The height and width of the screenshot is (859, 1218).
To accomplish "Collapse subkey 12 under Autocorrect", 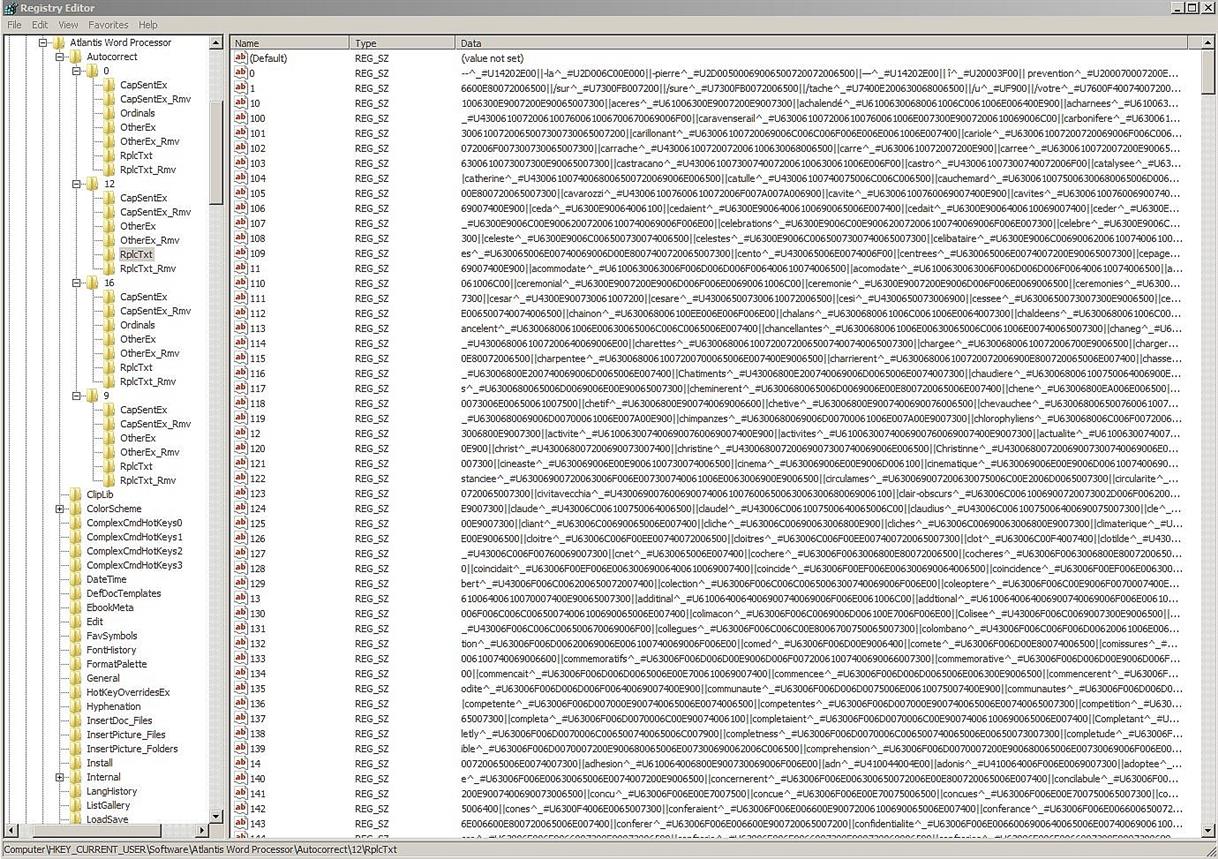I will (77, 184).
